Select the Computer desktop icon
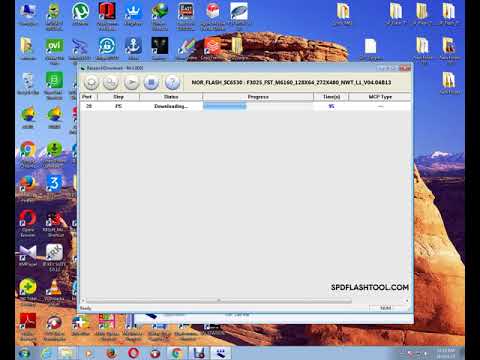The image size is (480, 360). (x=28, y=14)
